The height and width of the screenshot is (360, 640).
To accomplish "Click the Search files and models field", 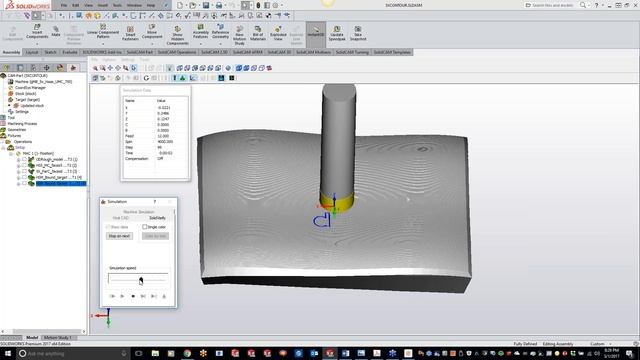I will point(552,5).
